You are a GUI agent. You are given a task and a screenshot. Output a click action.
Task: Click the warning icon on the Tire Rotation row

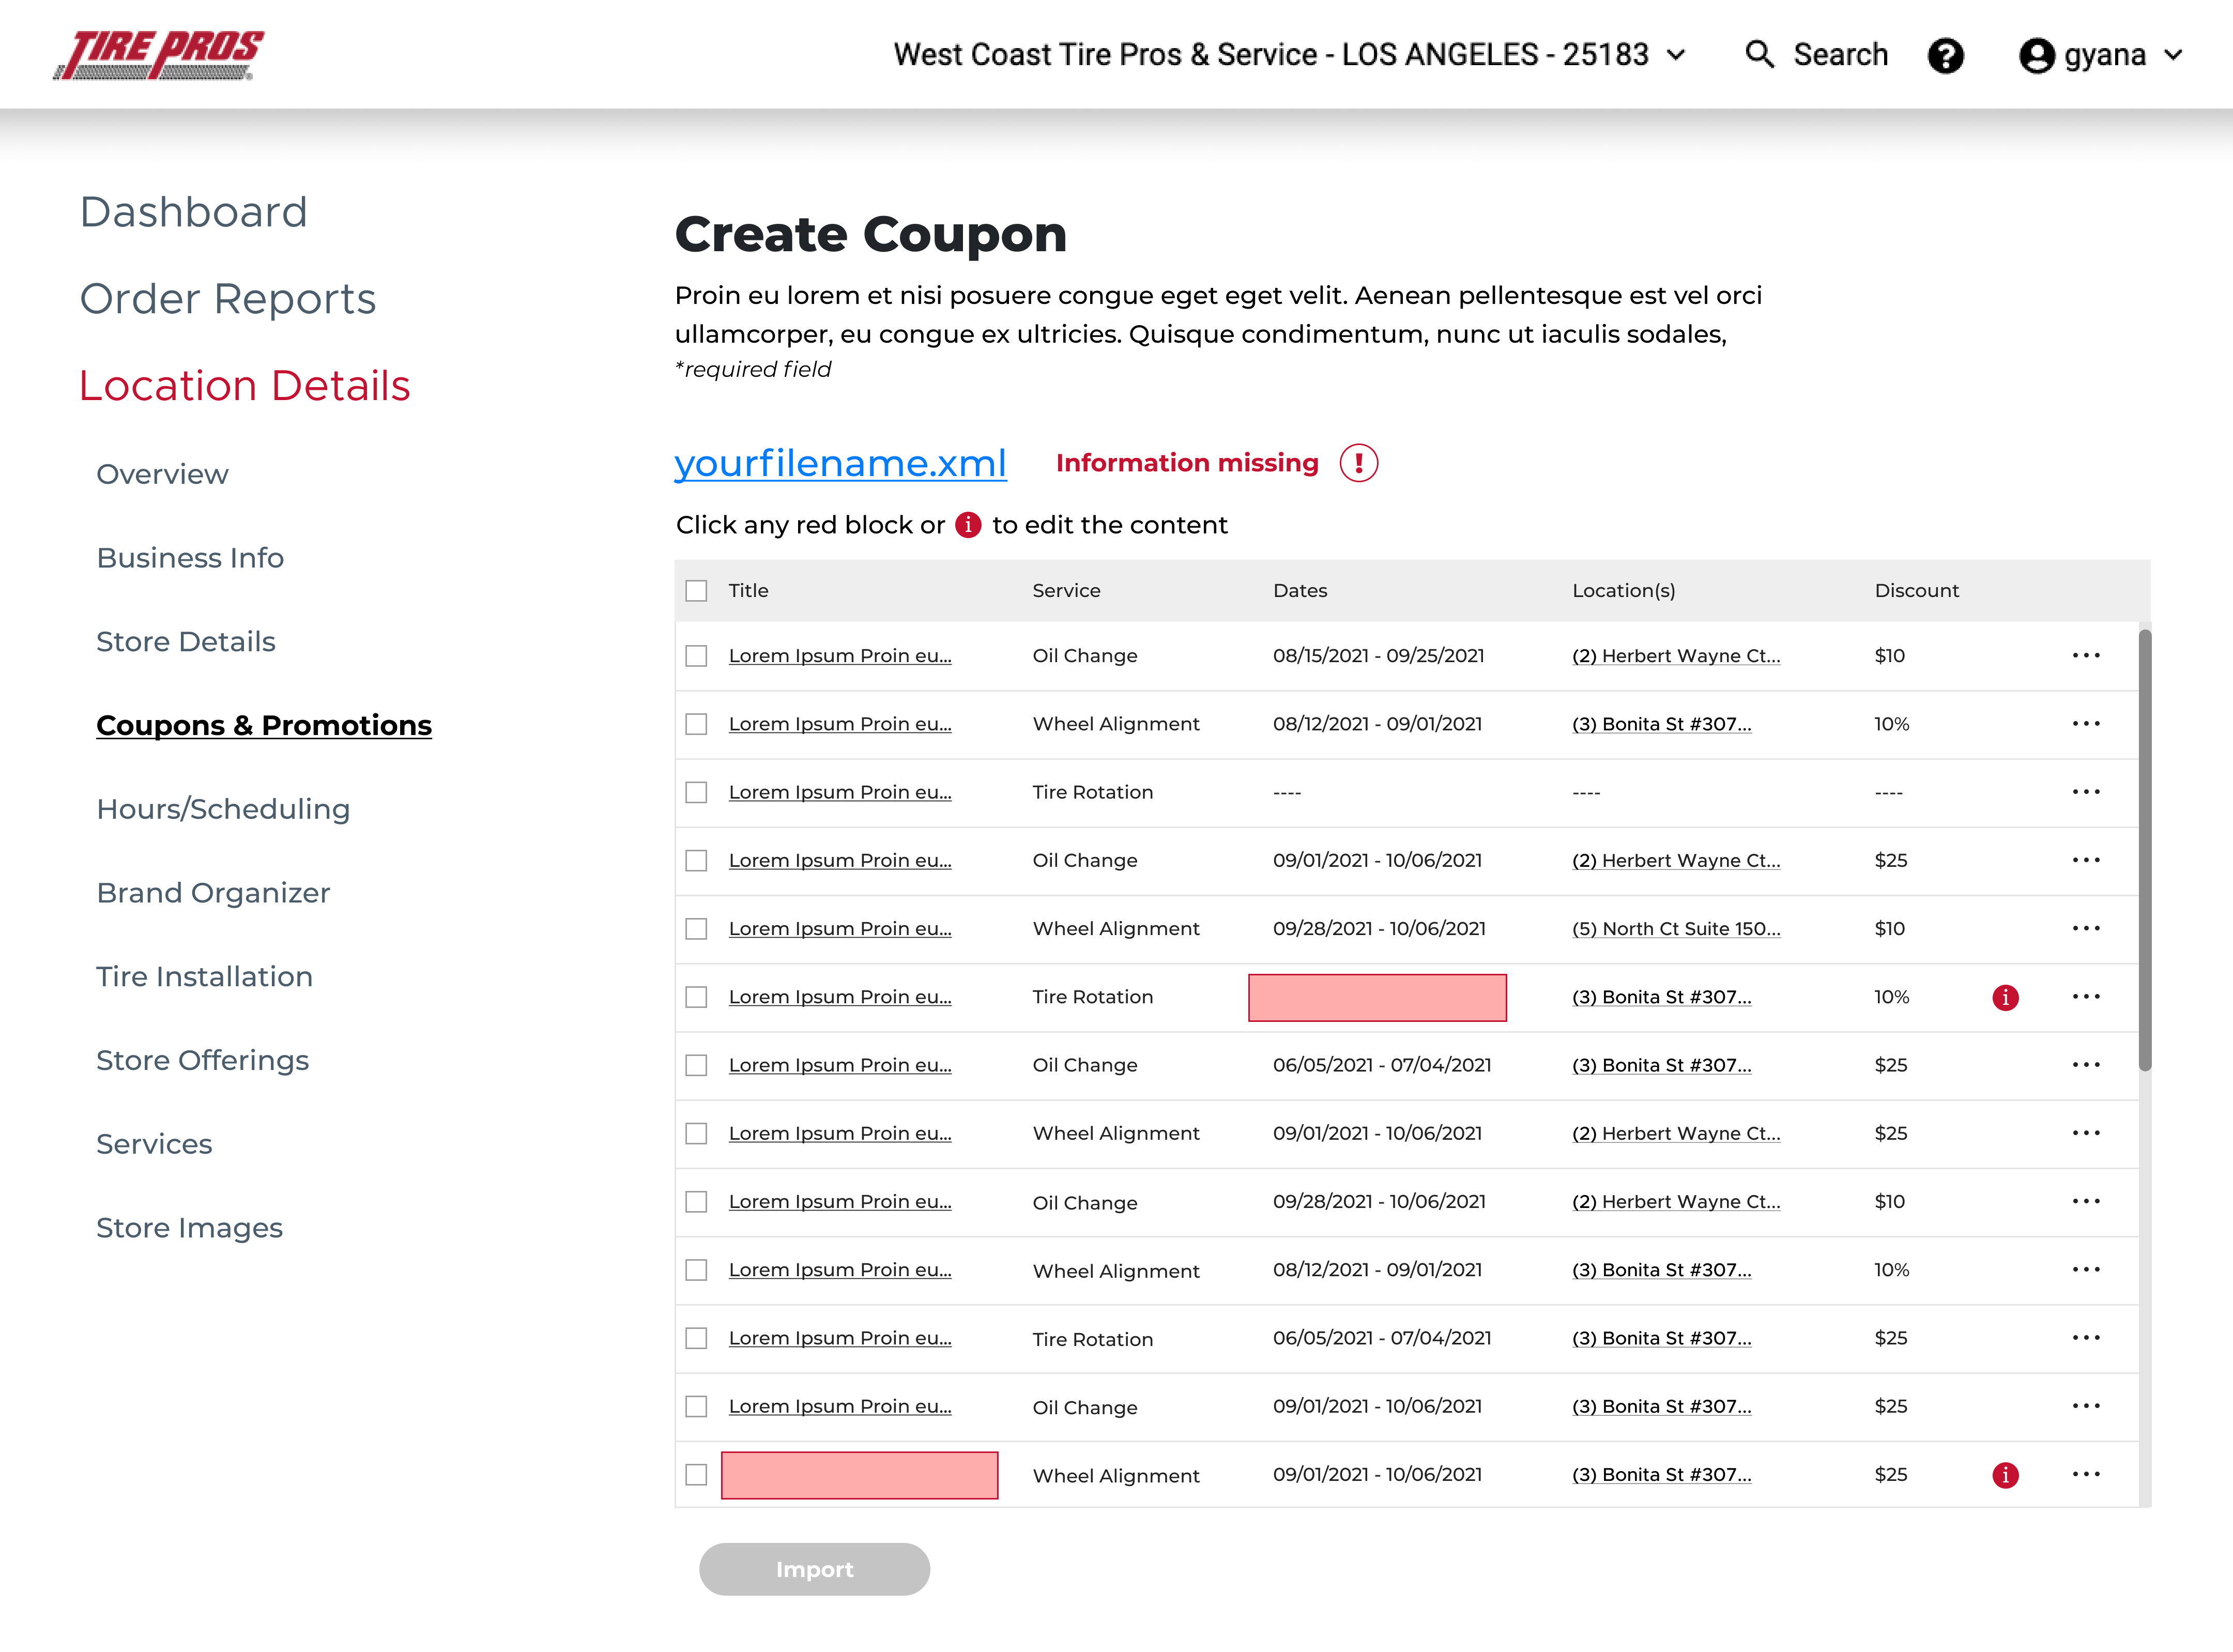[x=2004, y=996]
